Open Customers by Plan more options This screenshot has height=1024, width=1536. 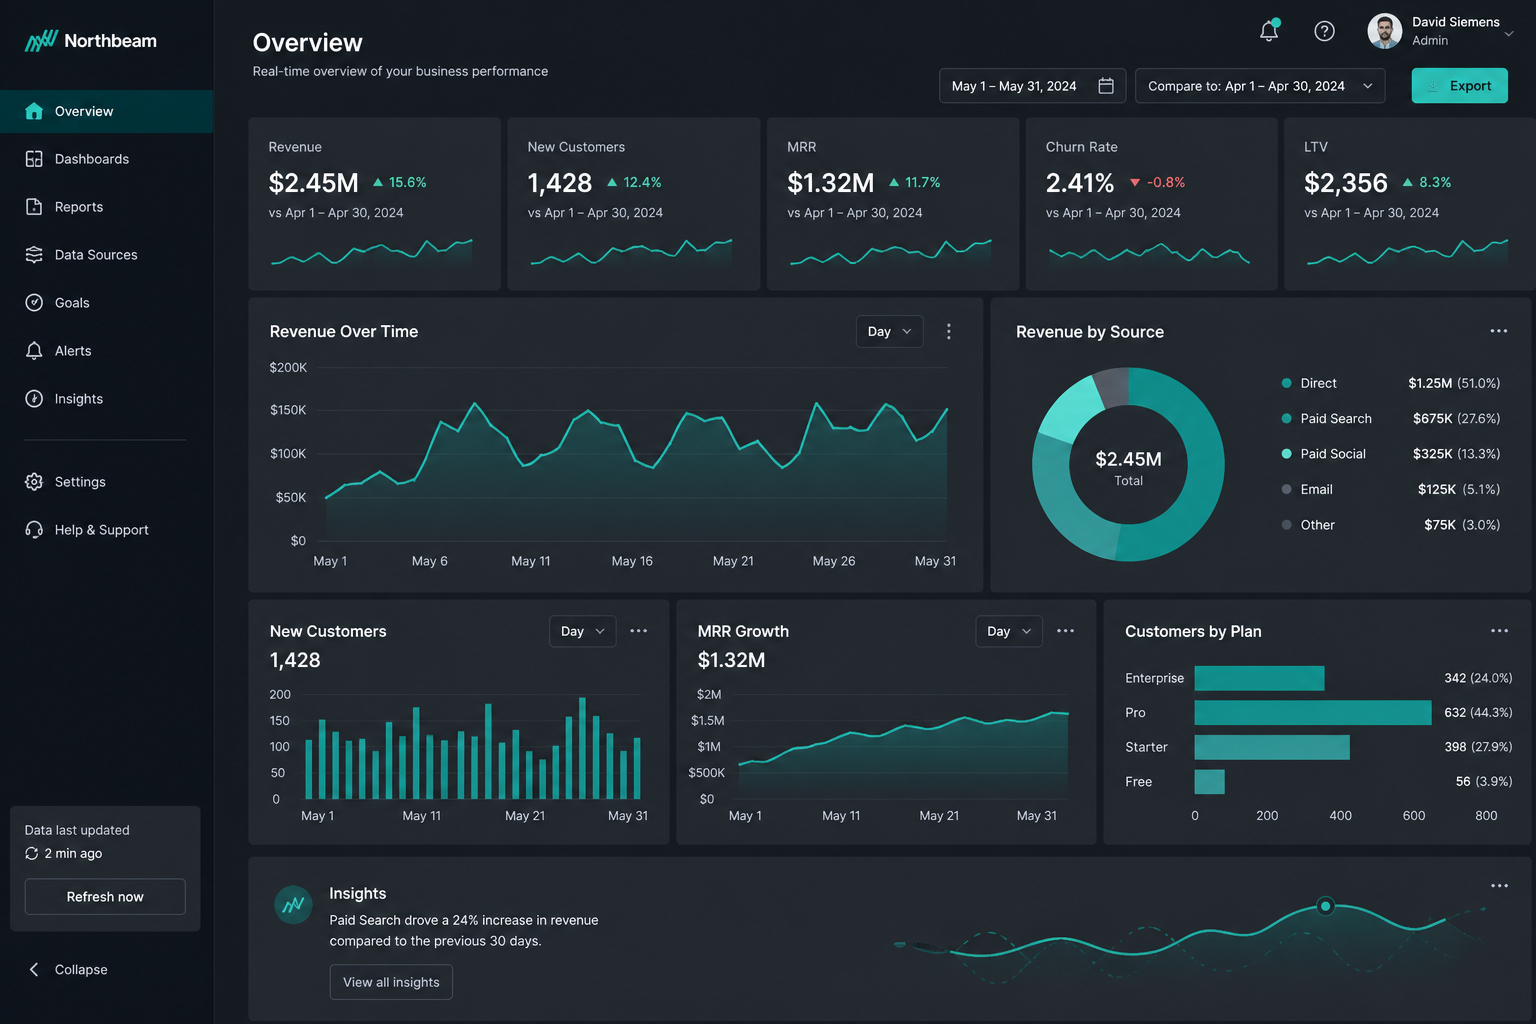click(x=1499, y=631)
